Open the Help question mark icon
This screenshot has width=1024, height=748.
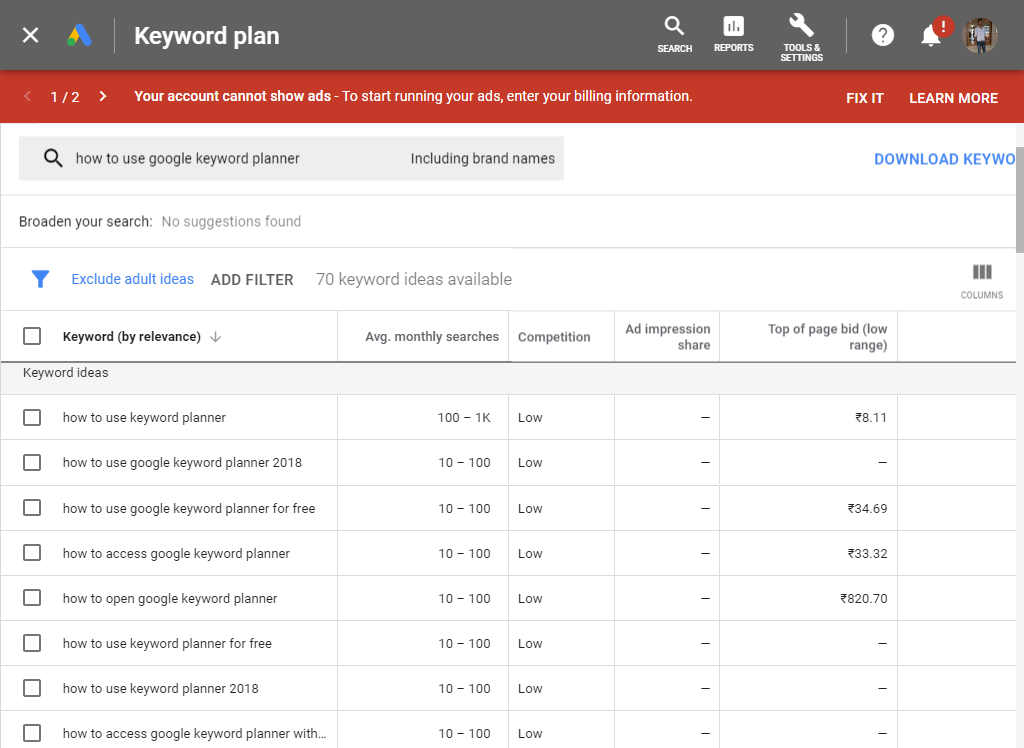[x=882, y=35]
